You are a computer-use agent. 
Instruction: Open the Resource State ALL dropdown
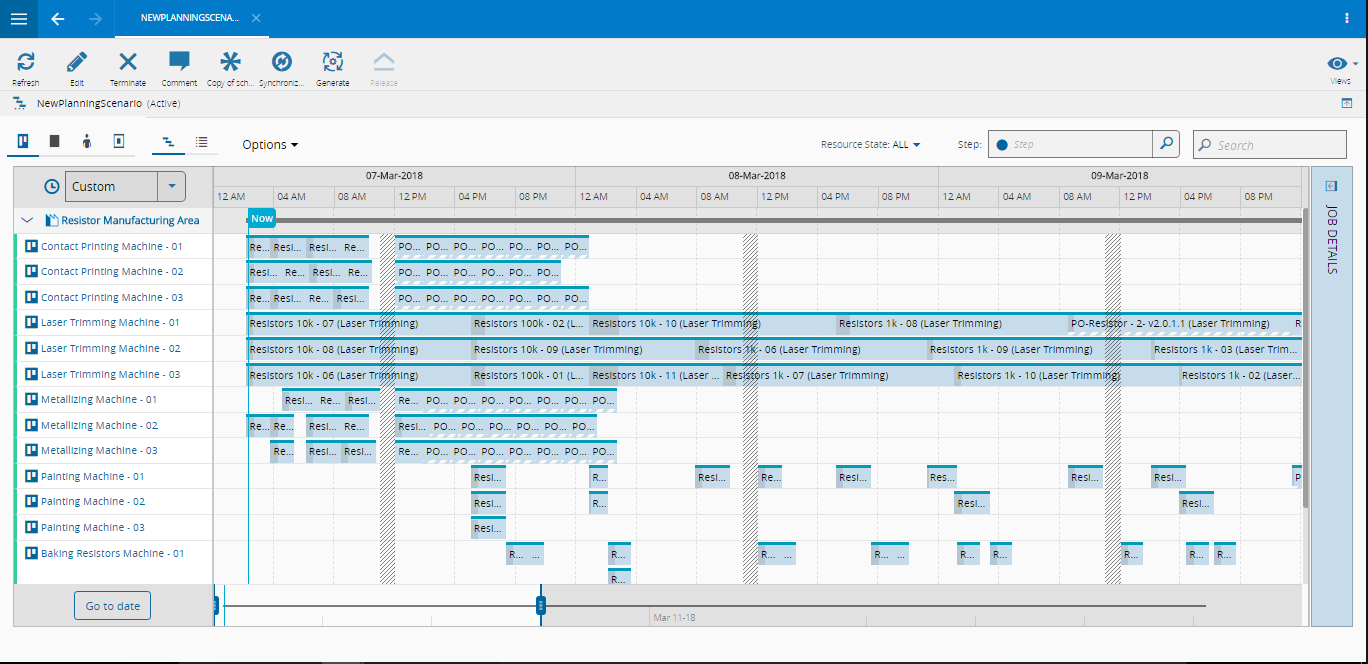tap(869, 145)
